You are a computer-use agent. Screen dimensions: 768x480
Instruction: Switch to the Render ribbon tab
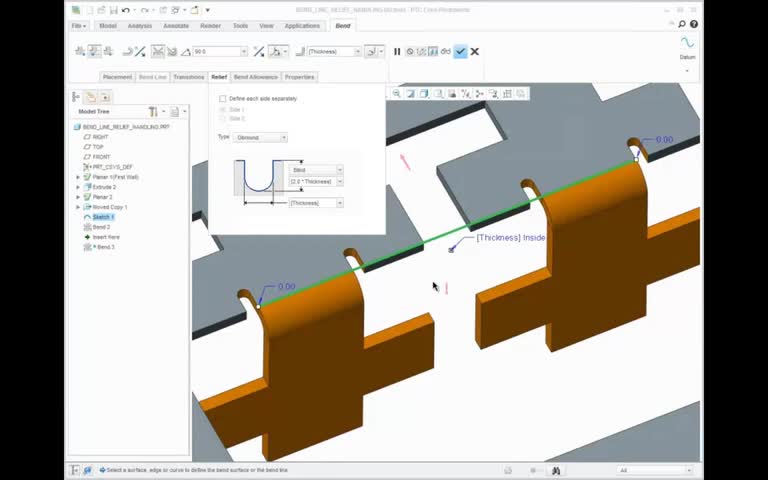210,25
